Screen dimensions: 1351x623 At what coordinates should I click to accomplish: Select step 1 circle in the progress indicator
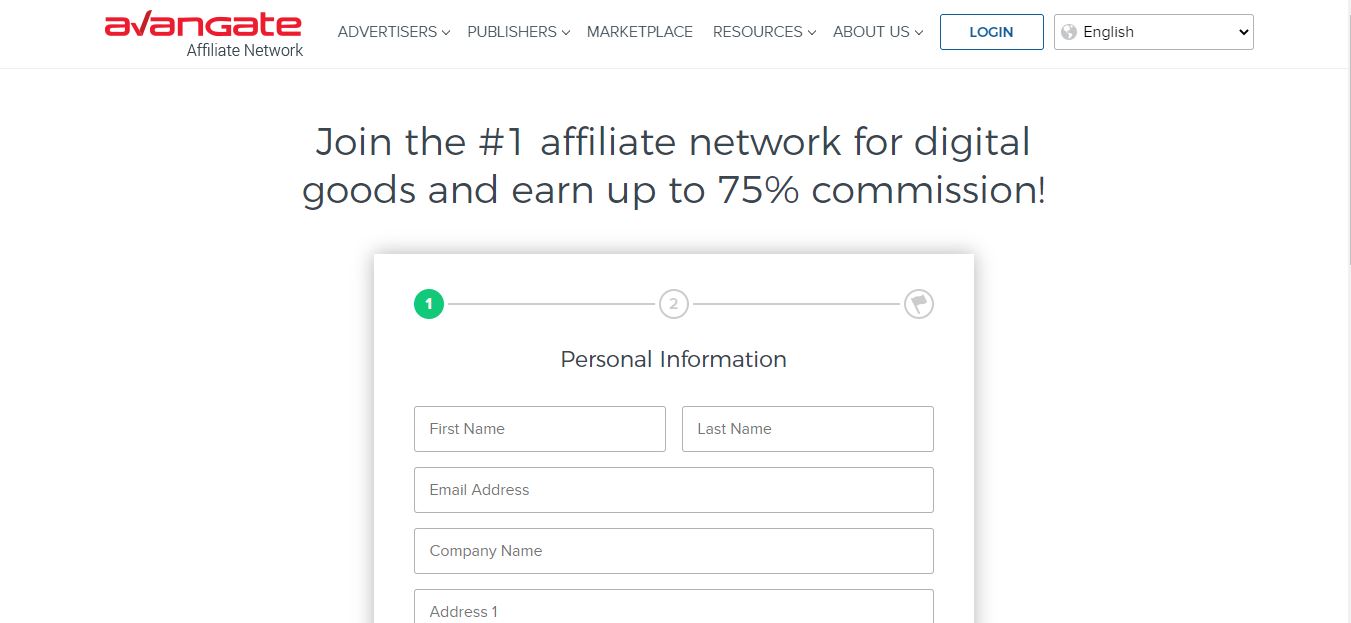tap(428, 304)
